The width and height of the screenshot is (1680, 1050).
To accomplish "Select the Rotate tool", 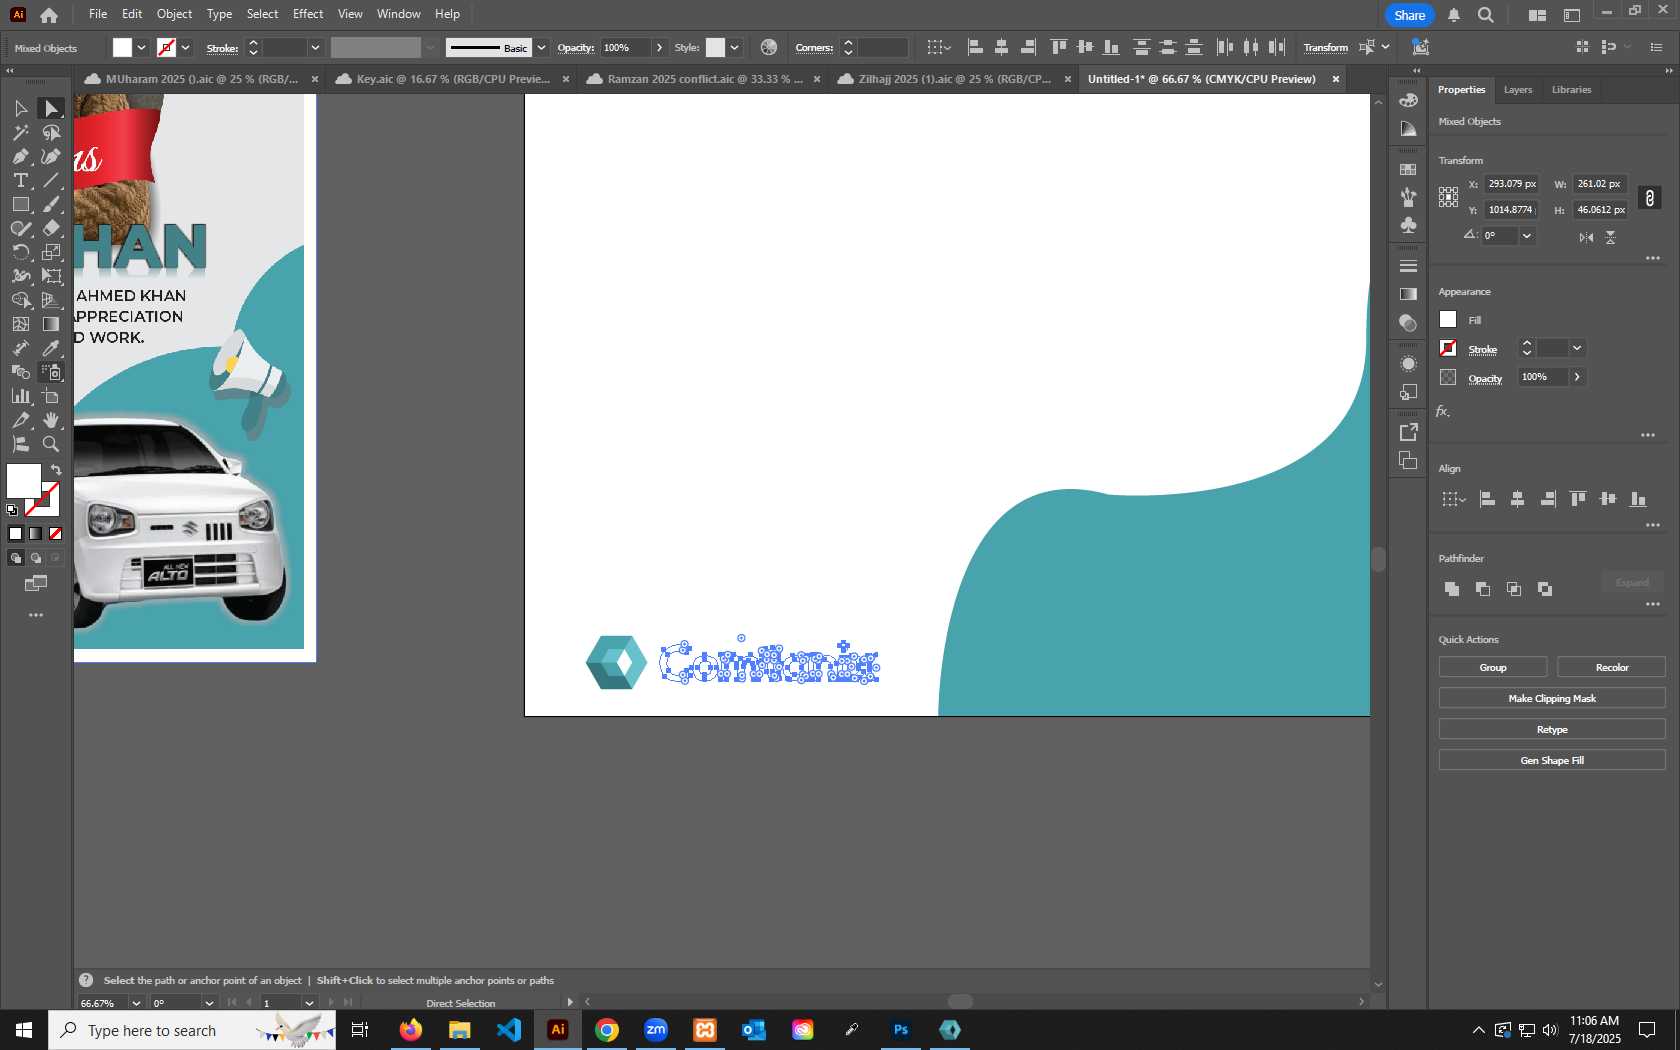I will click(20, 252).
